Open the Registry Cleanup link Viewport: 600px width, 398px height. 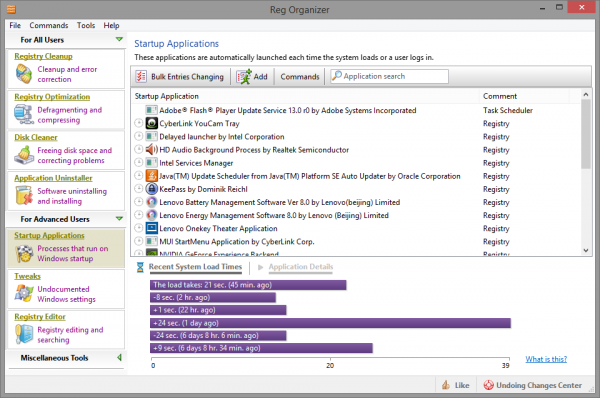(x=43, y=56)
